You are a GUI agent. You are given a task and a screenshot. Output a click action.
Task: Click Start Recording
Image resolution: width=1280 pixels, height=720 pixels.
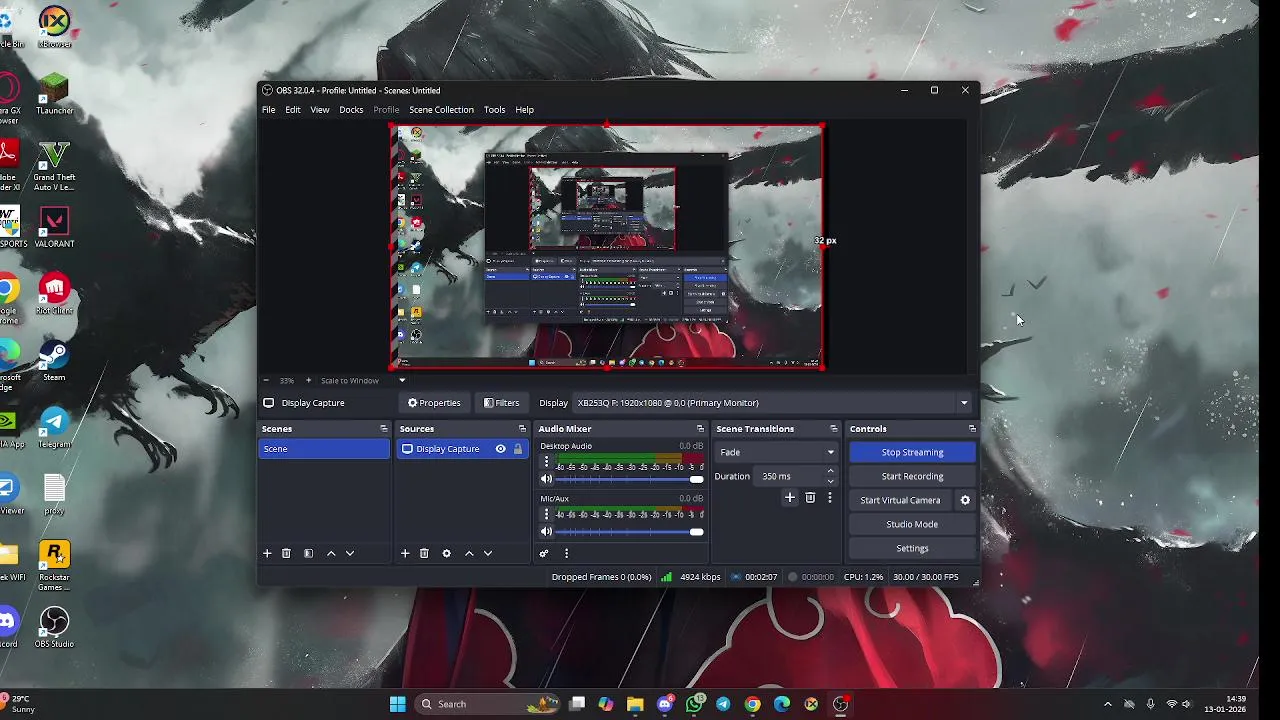pyautogui.click(x=912, y=476)
